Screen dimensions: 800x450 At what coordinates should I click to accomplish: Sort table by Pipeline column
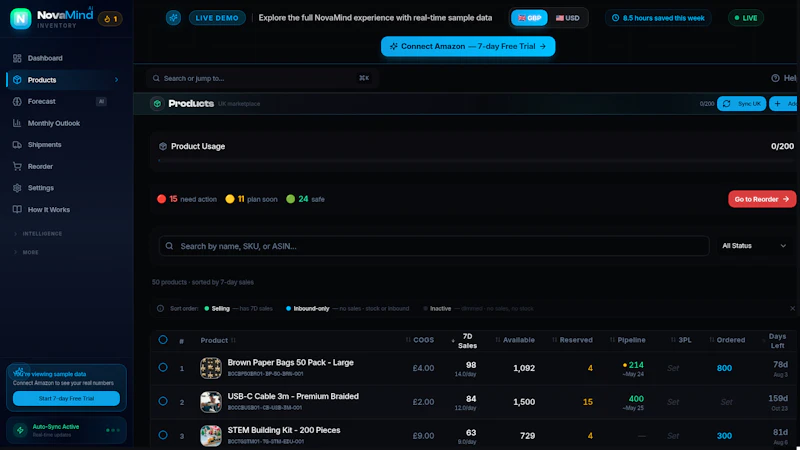[628, 340]
